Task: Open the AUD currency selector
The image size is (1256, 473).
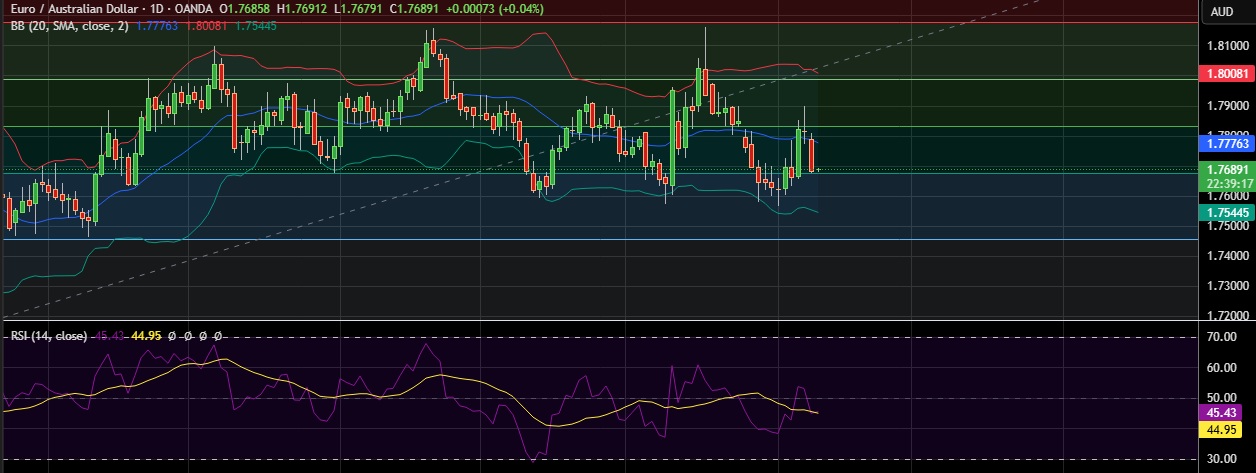Action: [1222, 12]
